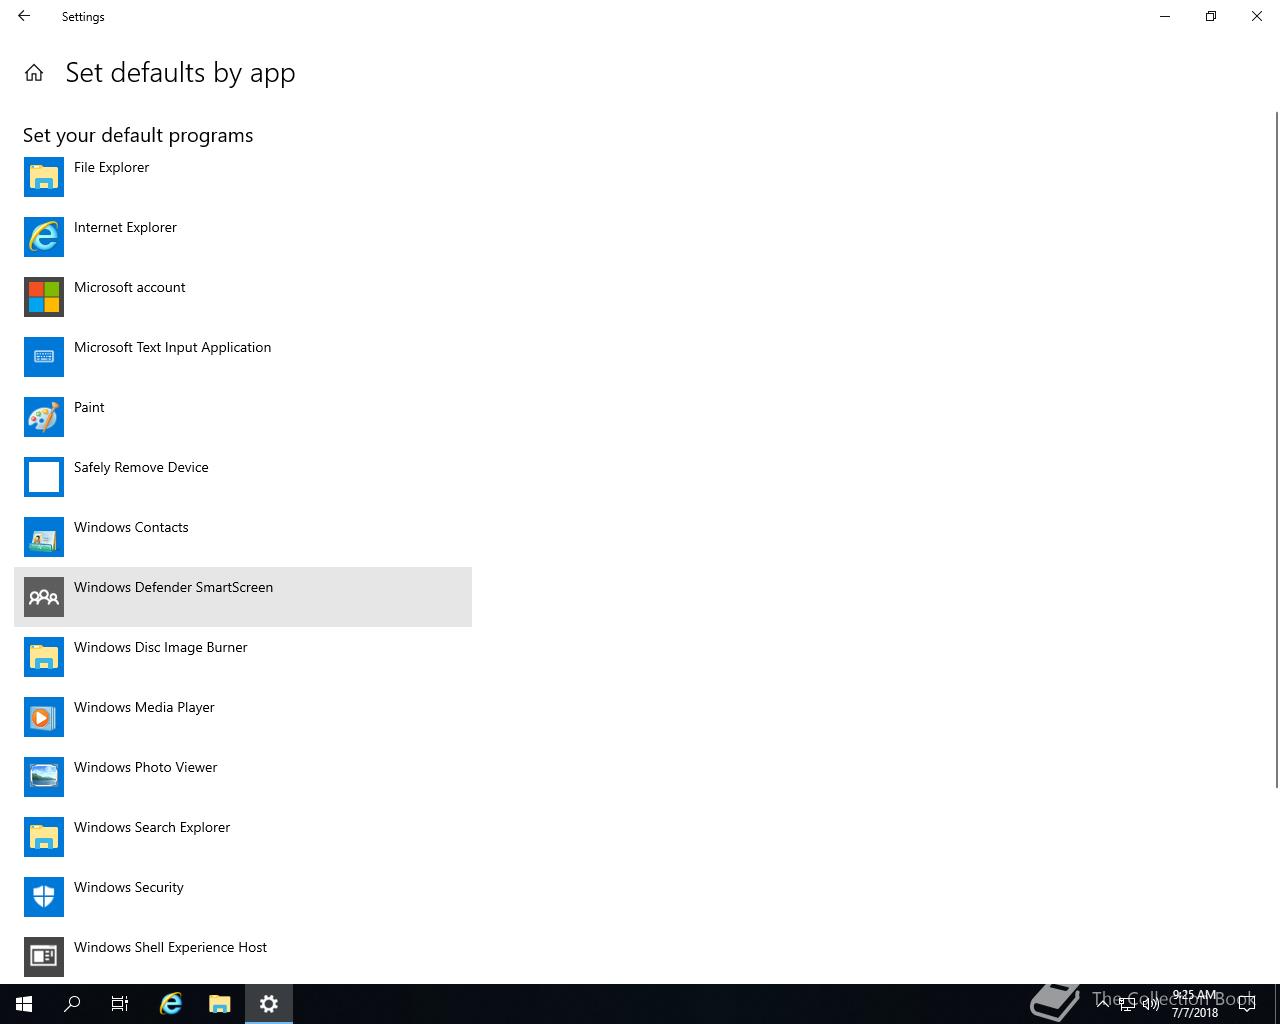
Task: Select the Paint text label
Action: click(x=89, y=407)
